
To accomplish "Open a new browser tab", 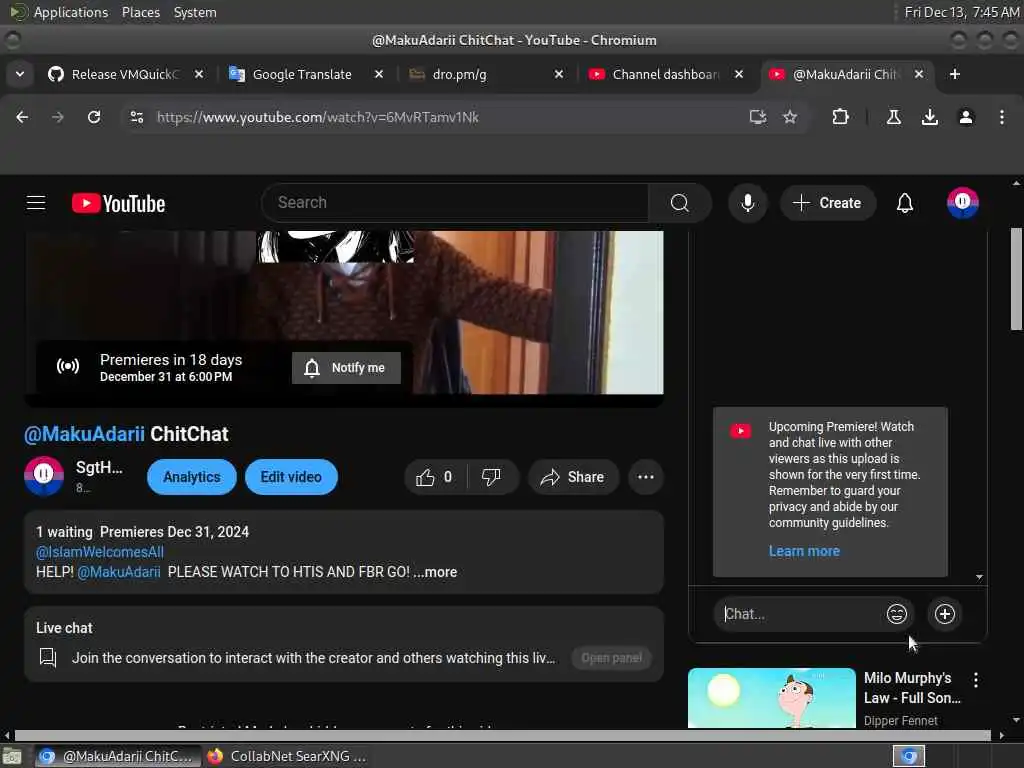I will click(955, 74).
